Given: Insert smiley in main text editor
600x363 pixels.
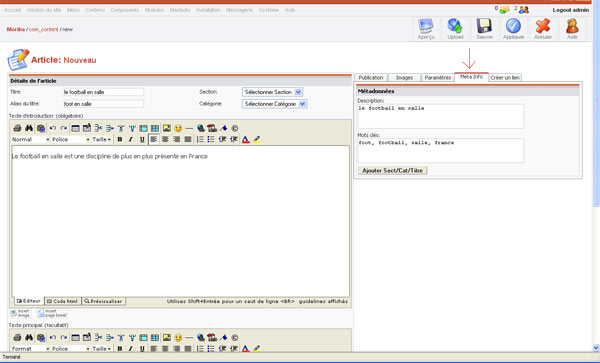Looking at the screenshot, I should (178, 337).
